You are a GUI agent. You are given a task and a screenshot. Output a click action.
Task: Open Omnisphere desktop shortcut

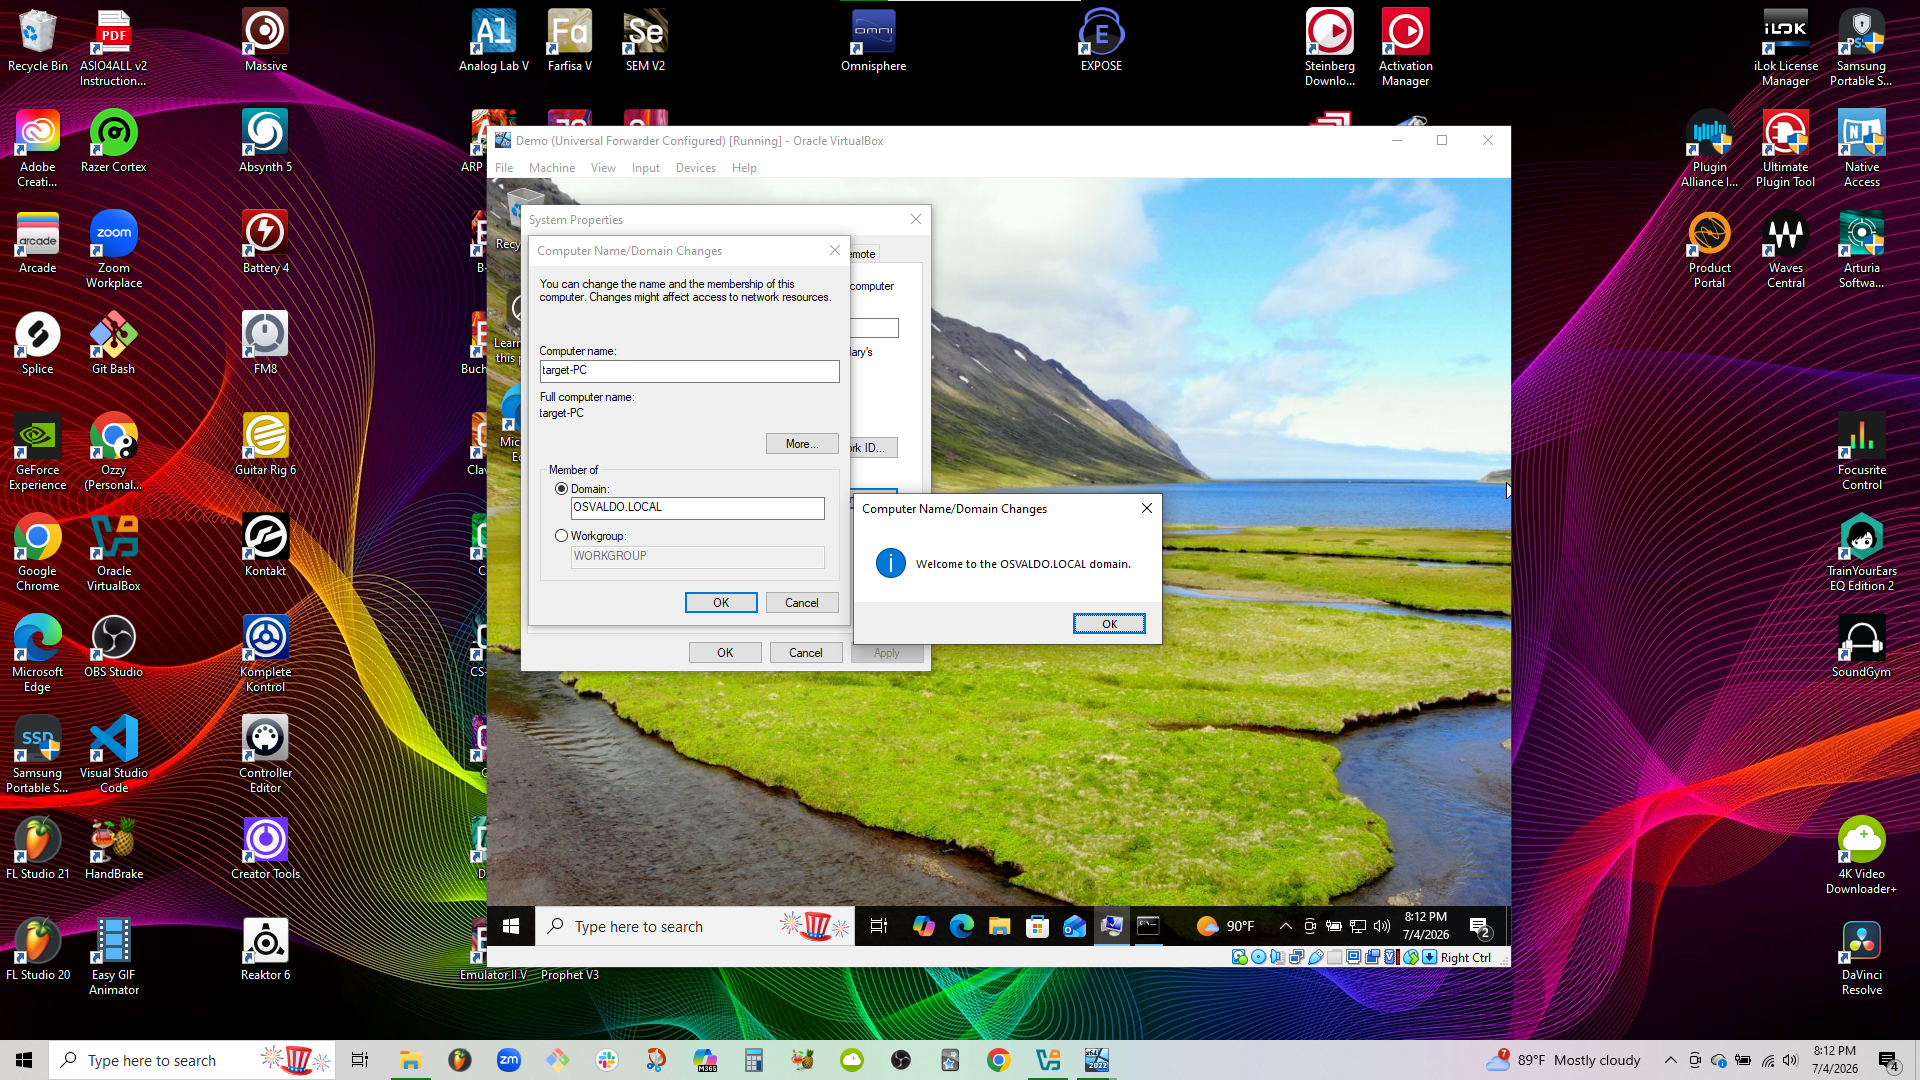(873, 41)
